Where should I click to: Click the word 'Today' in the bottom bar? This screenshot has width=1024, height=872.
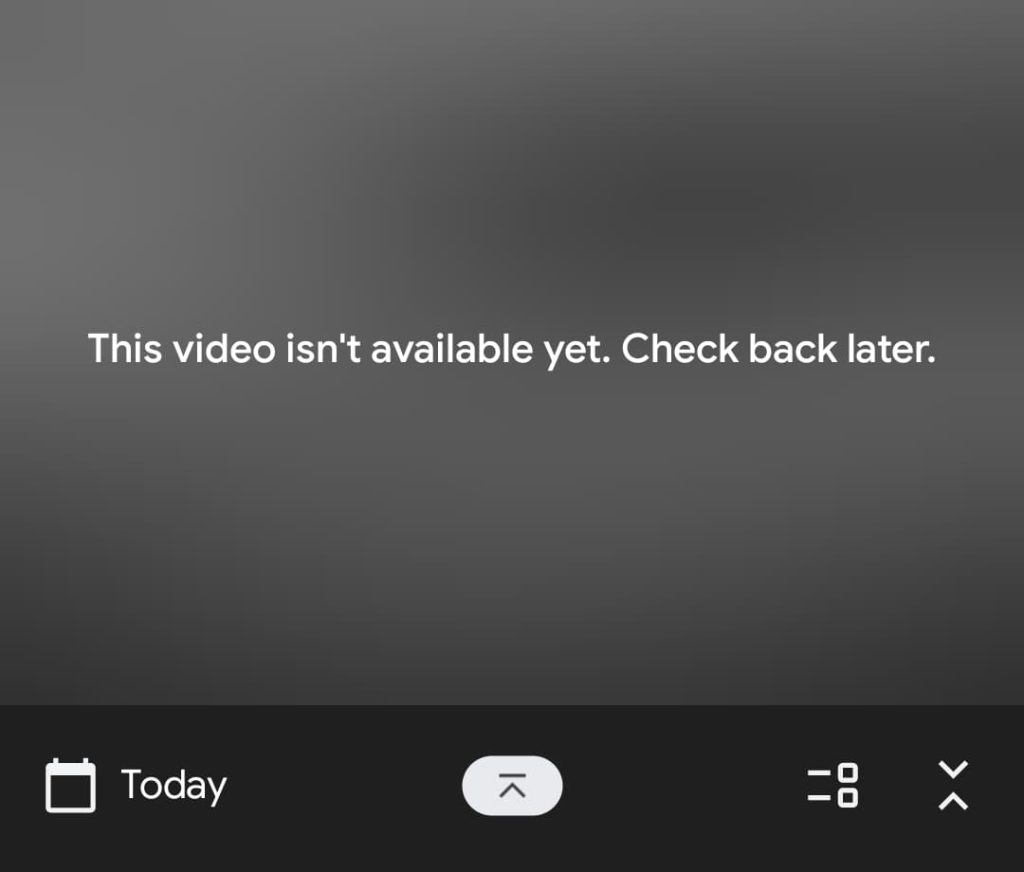[174, 785]
